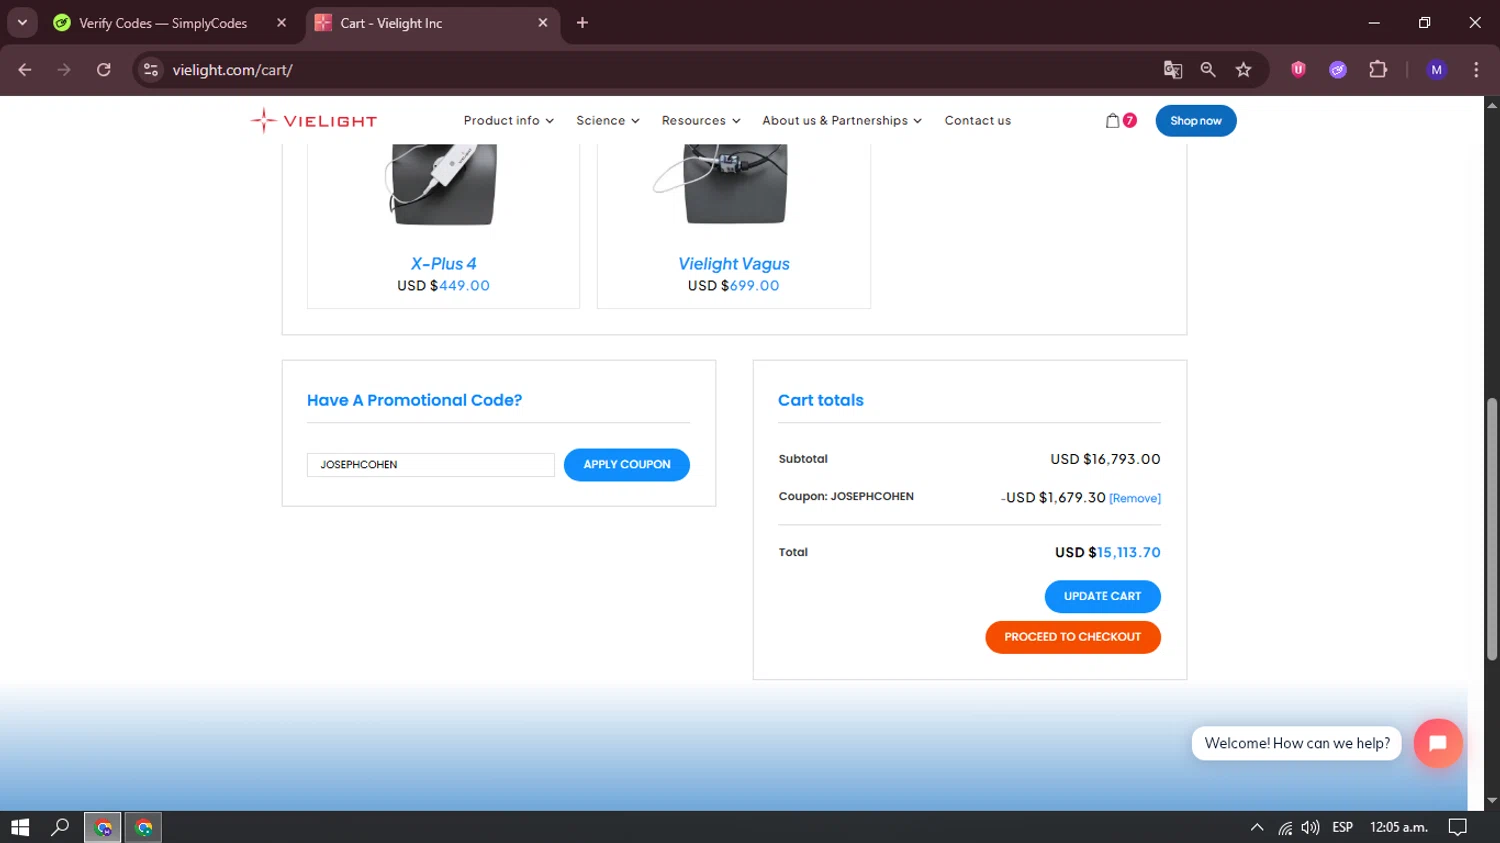Click the address bar URL
Viewport: 1500px width, 843px height.
(x=232, y=70)
